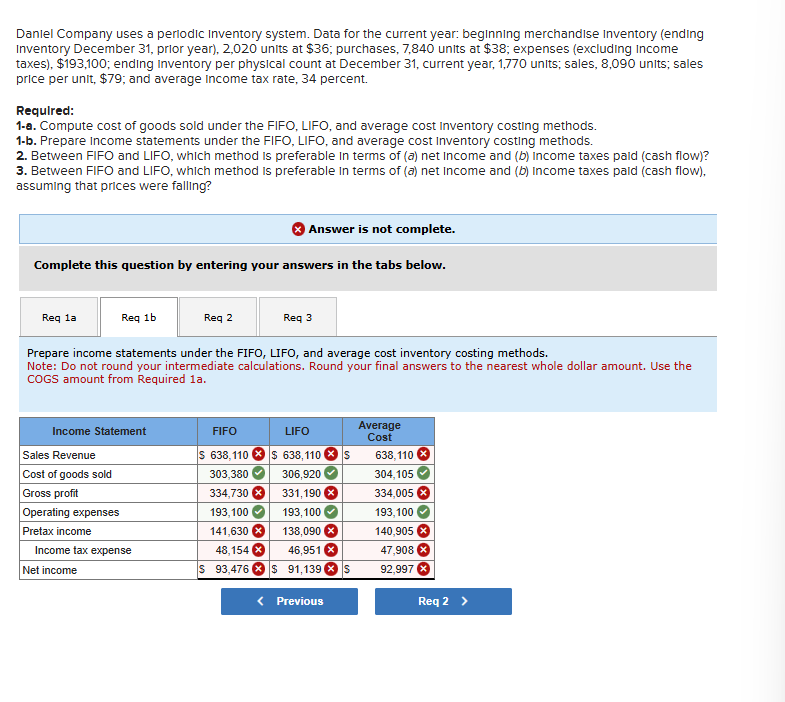Click green check beside FIFO operating expenses
Image resolution: width=785 pixels, height=702 pixels.
tap(258, 512)
